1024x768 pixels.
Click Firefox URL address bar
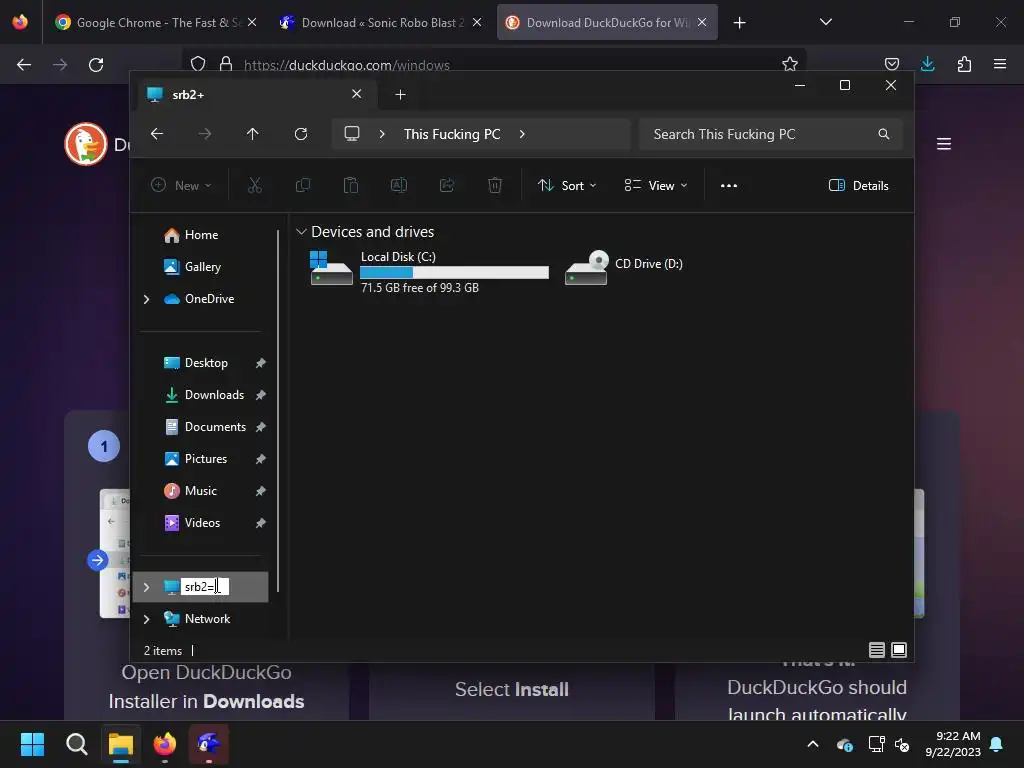click(x=494, y=64)
